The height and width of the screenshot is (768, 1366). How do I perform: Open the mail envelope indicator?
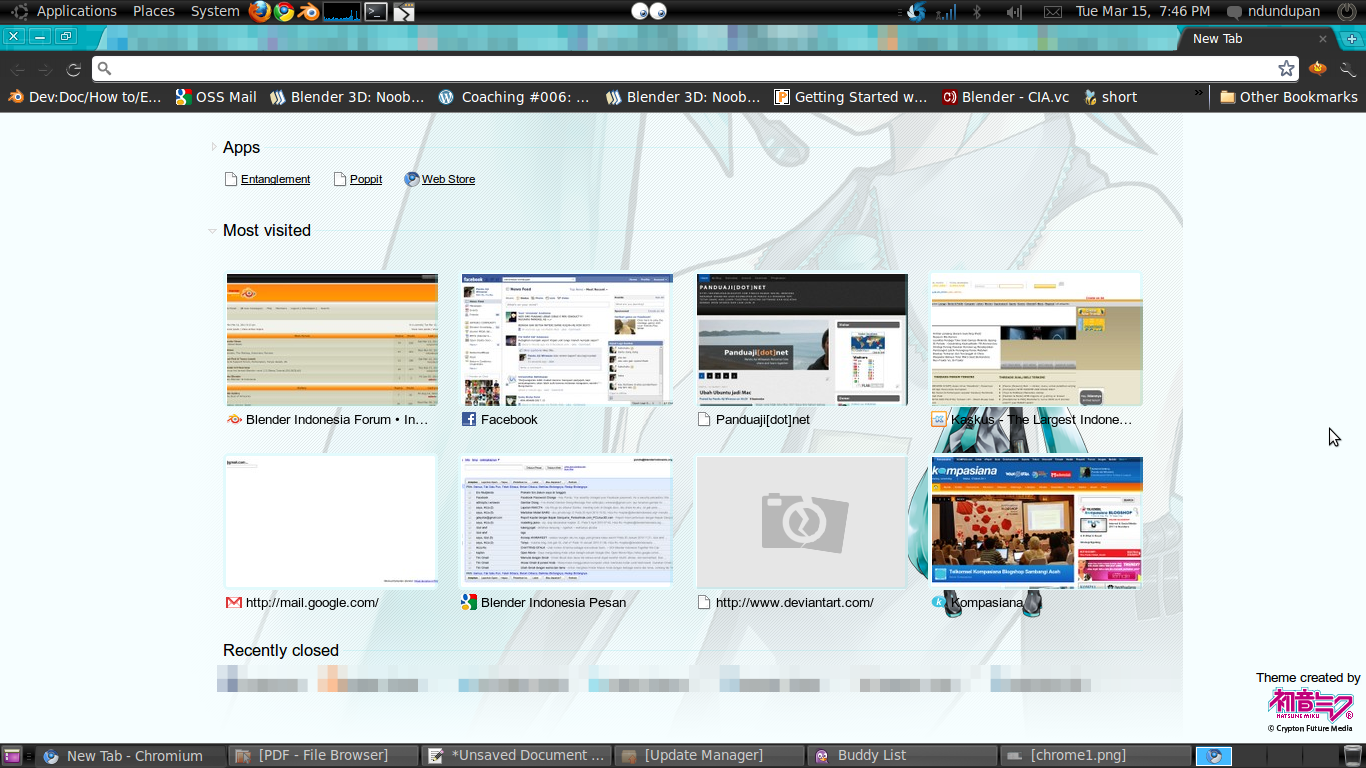(x=1052, y=12)
